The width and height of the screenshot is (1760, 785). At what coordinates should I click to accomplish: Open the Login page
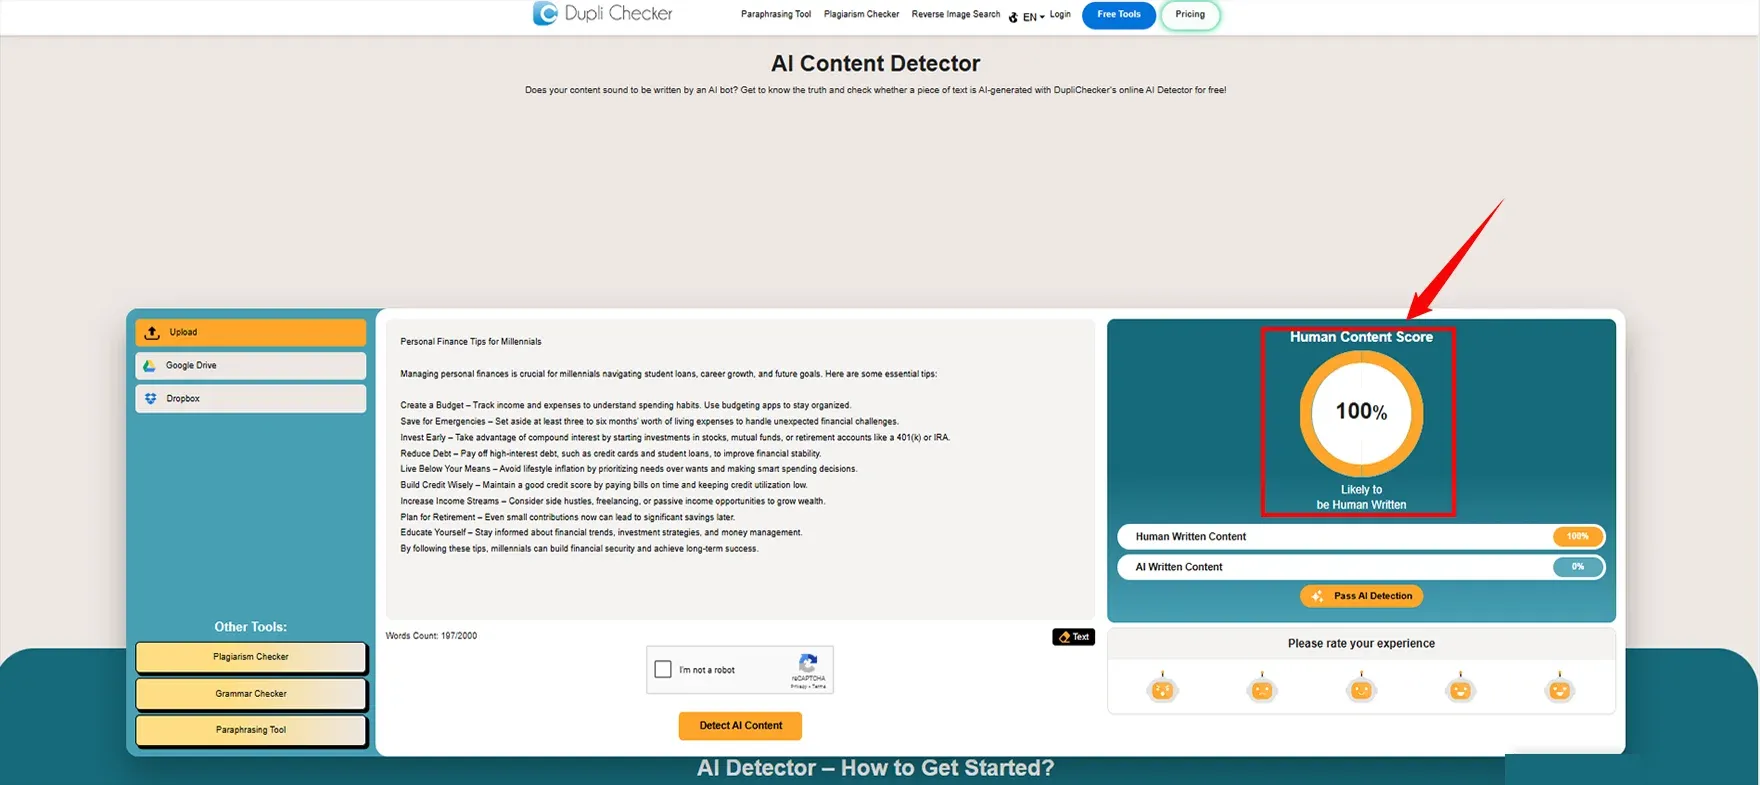[1060, 15]
